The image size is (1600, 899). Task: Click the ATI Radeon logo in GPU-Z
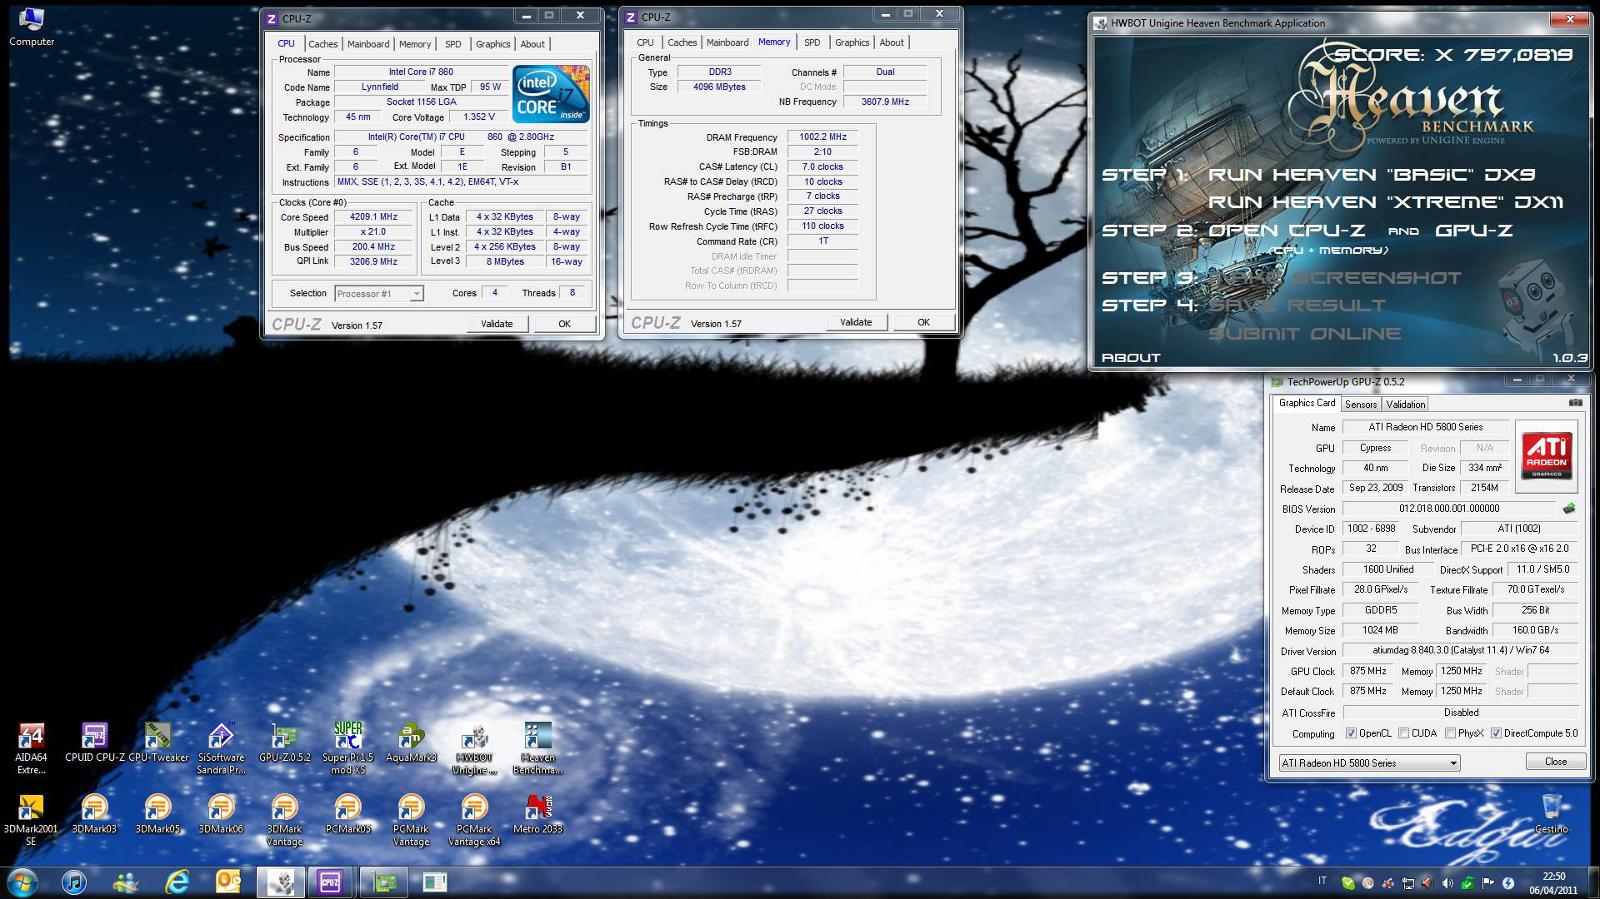(x=1546, y=456)
